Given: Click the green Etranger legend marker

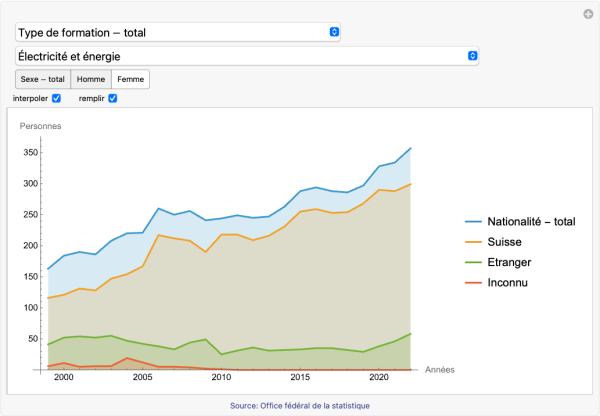Looking at the screenshot, I should pyautogui.click(x=472, y=262).
